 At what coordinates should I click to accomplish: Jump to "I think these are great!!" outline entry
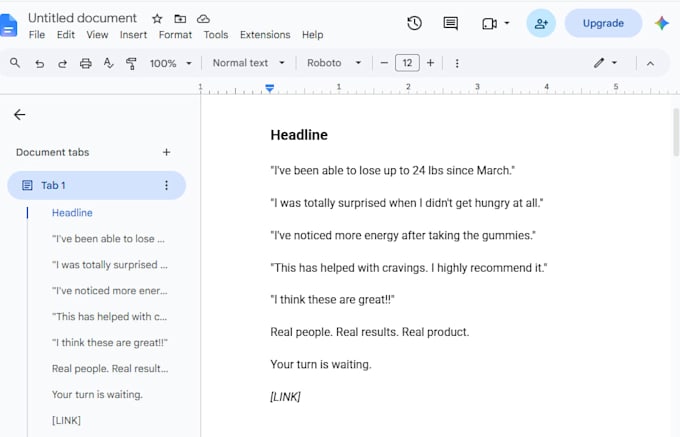coord(110,343)
